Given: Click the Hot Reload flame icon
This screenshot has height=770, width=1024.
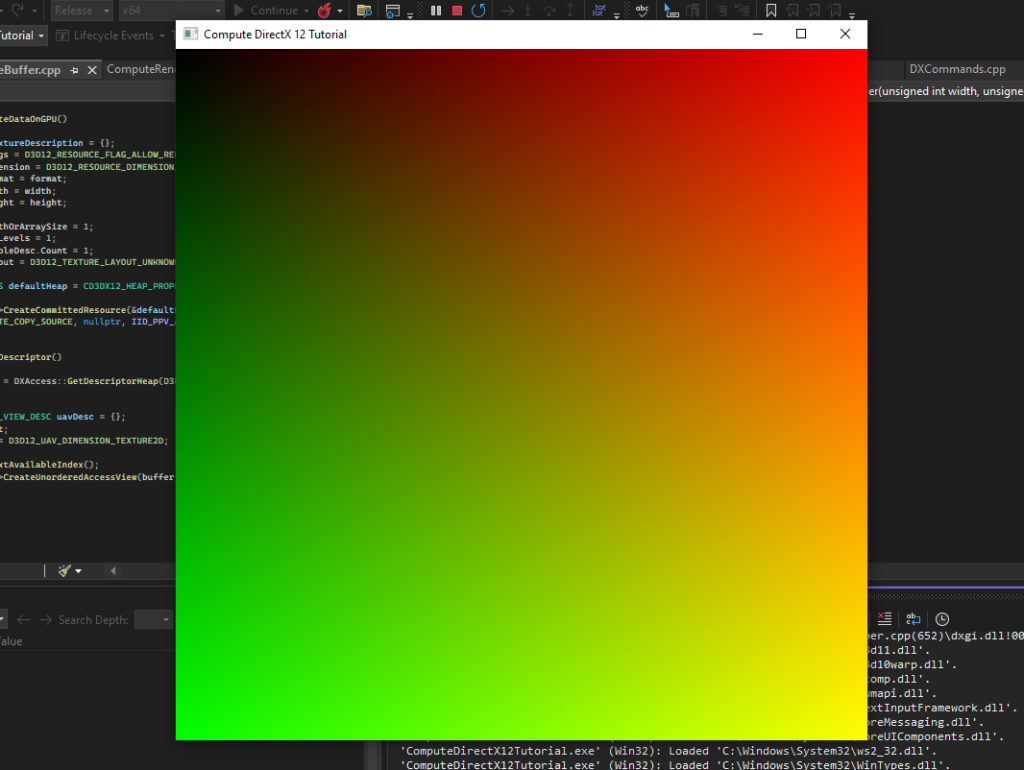Looking at the screenshot, I should point(324,11).
